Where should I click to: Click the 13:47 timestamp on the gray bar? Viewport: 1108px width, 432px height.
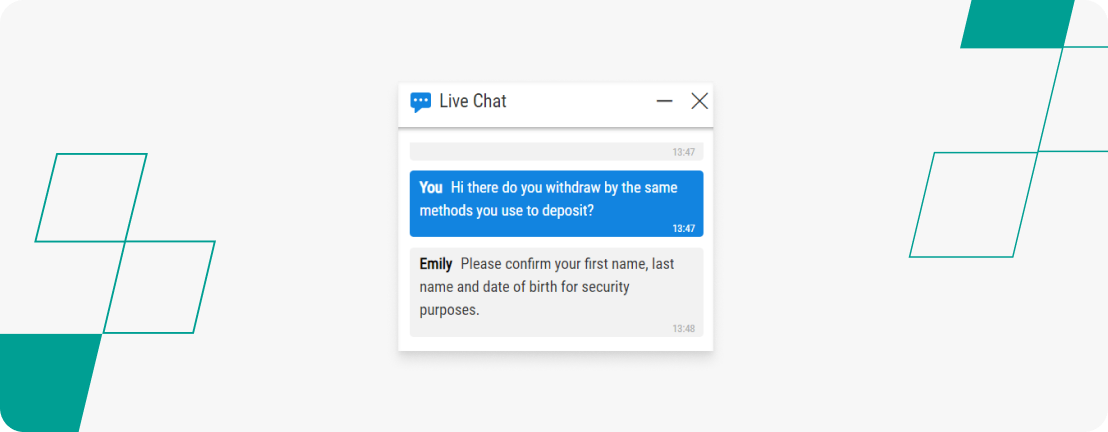(683, 152)
